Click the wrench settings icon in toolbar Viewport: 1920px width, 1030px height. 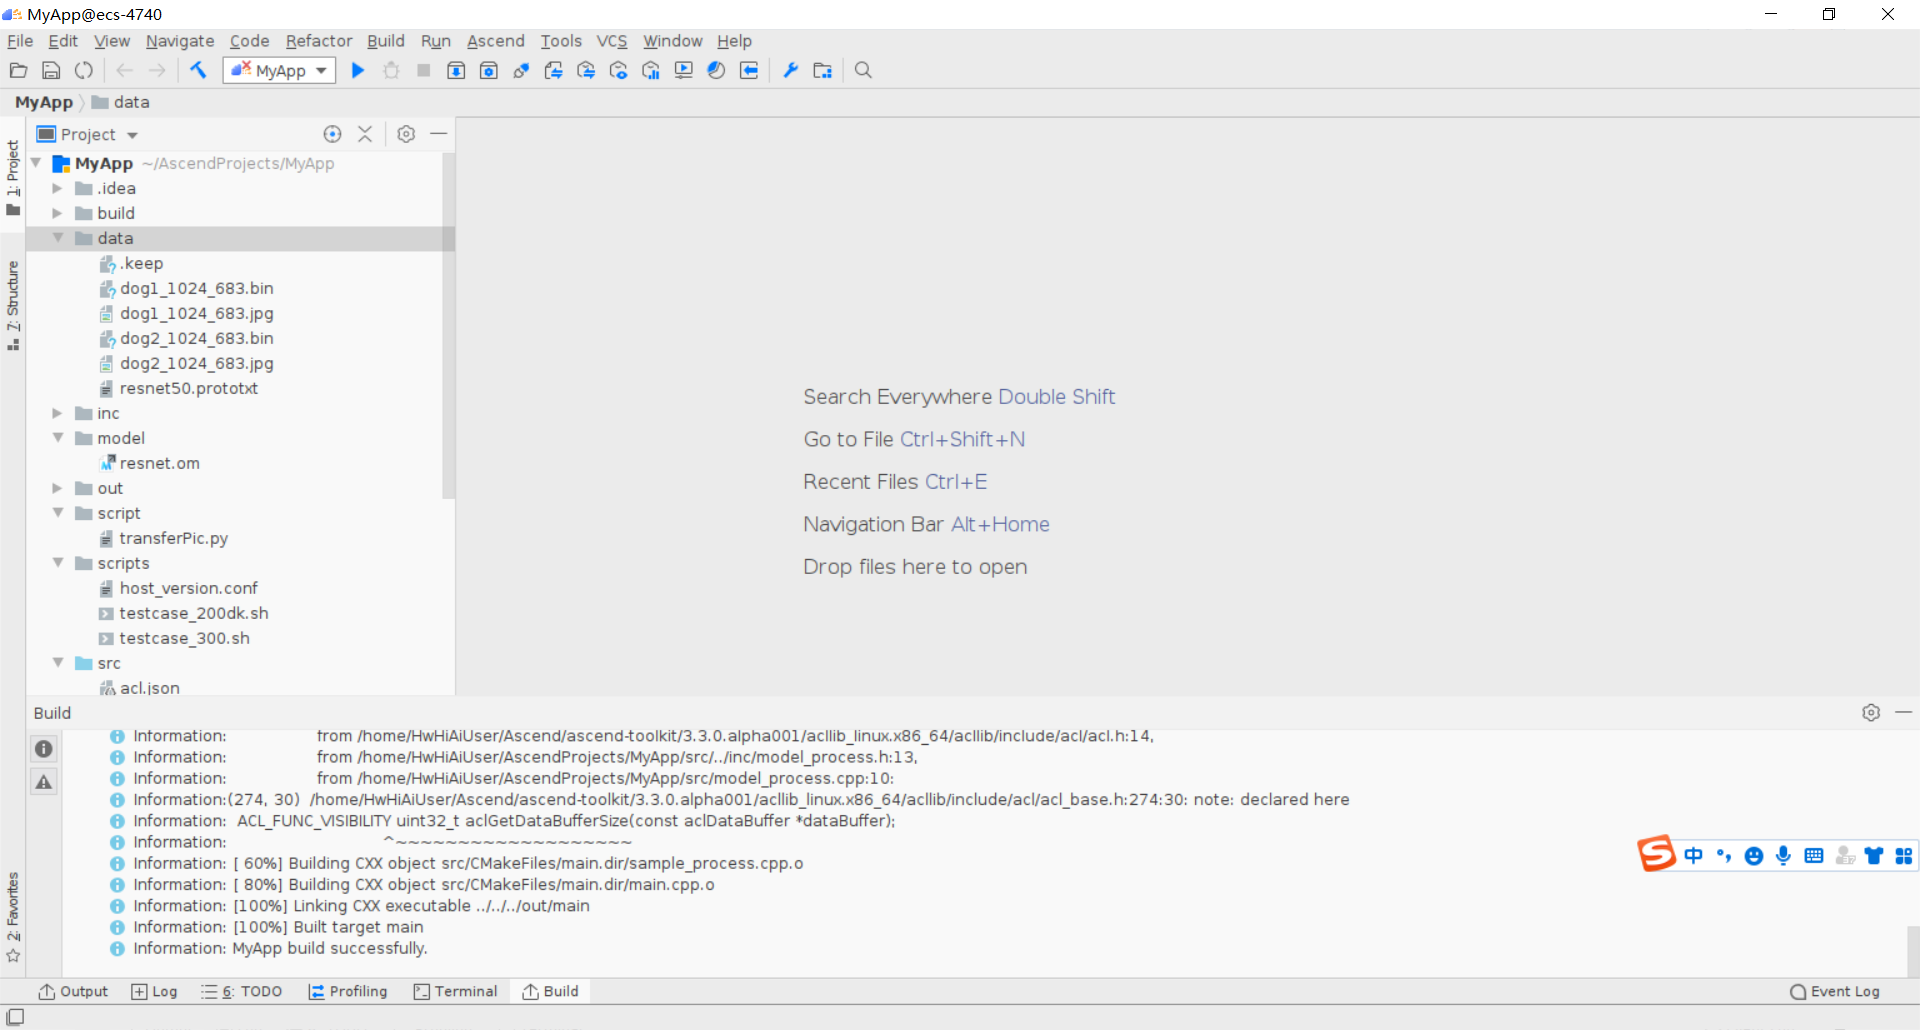[x=790, y=70]
